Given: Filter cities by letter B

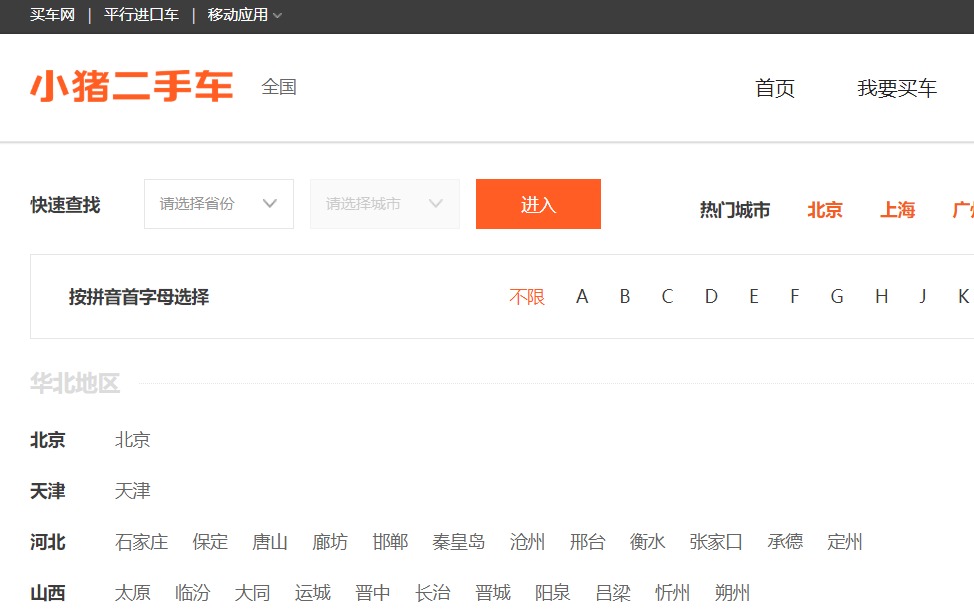Looking at the screenshot, I should pyautogui.click(x=625, y=297).
